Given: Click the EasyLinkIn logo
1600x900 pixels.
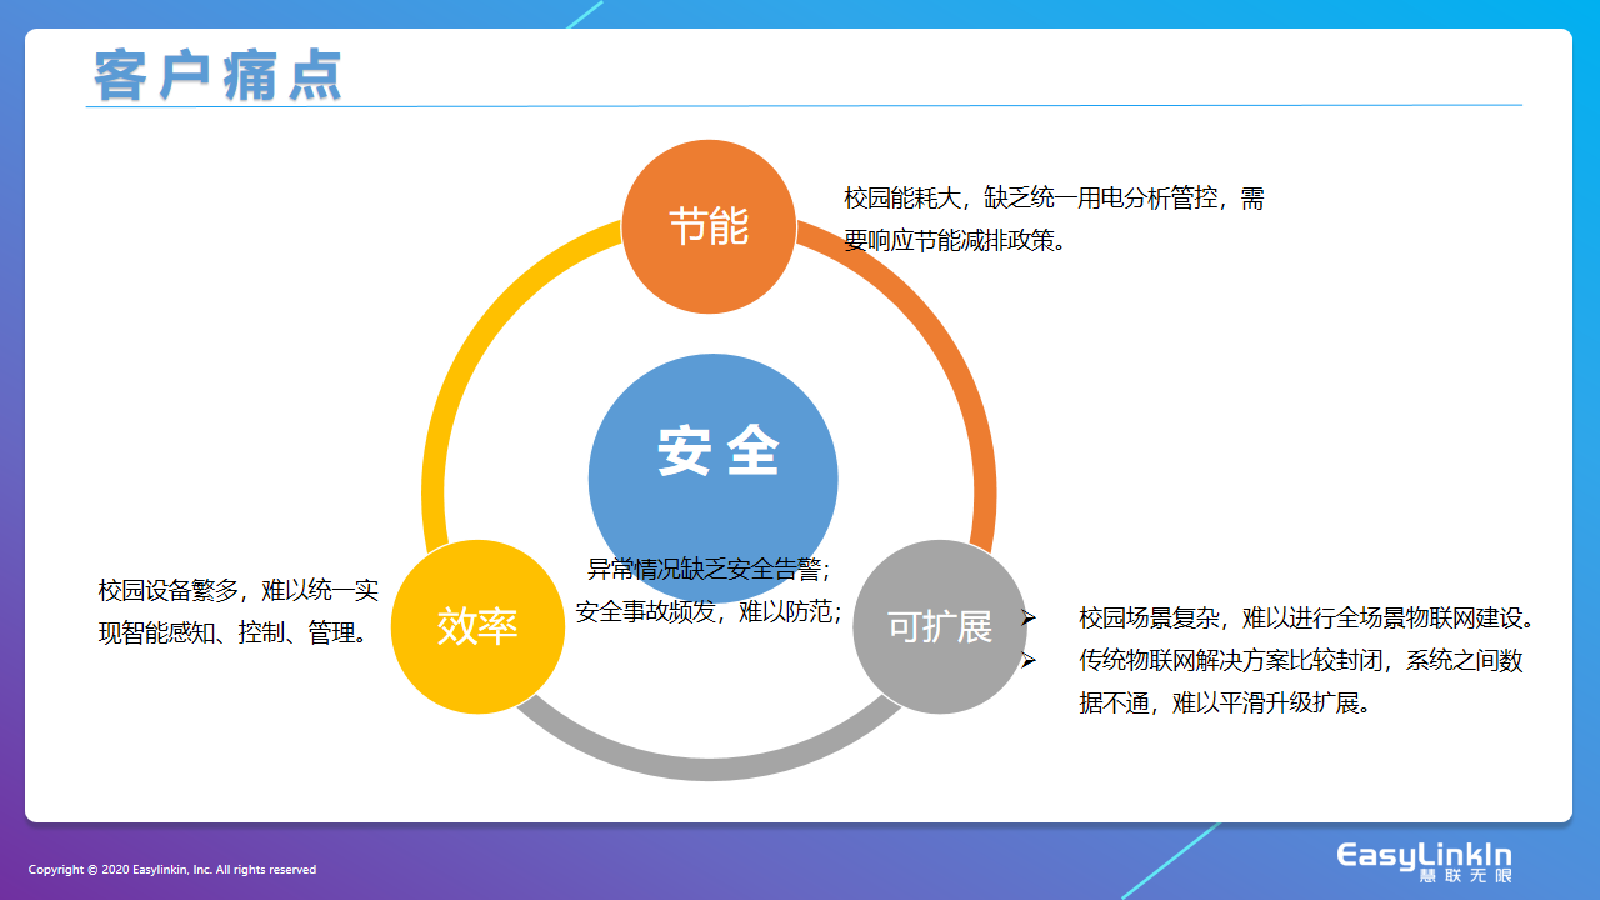Looking at the screenshot, I should pyautogui.click(x=1424, y=861).
